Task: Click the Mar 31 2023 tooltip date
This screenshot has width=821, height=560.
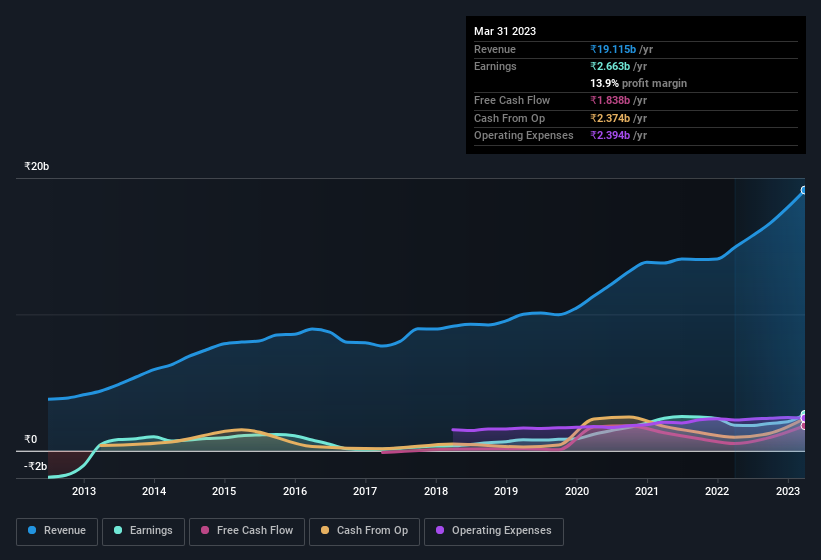Action: point(505,31)
